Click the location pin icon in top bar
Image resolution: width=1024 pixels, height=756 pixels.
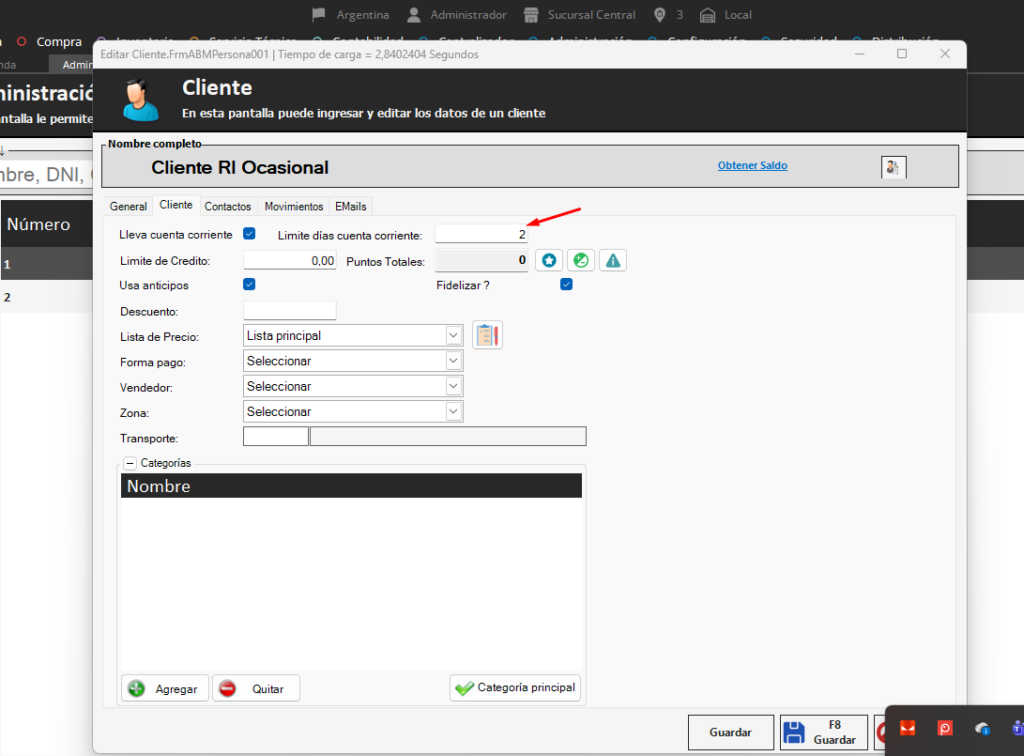[659, 15]
